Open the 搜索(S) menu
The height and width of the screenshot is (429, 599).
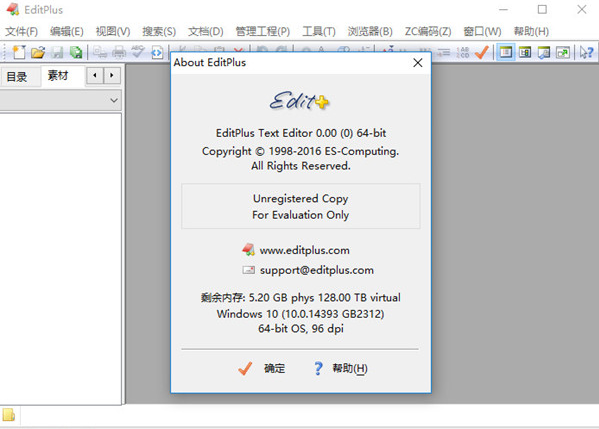pos(159,31)
